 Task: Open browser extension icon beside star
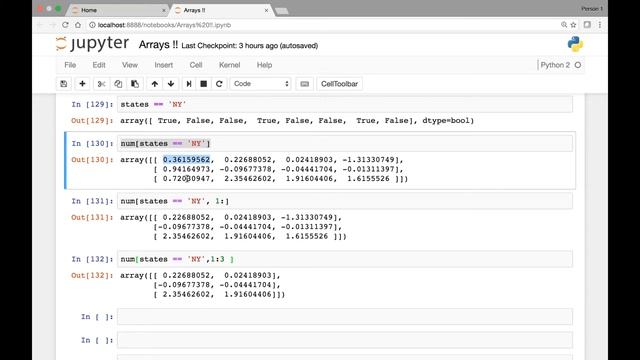coord(587,25)
